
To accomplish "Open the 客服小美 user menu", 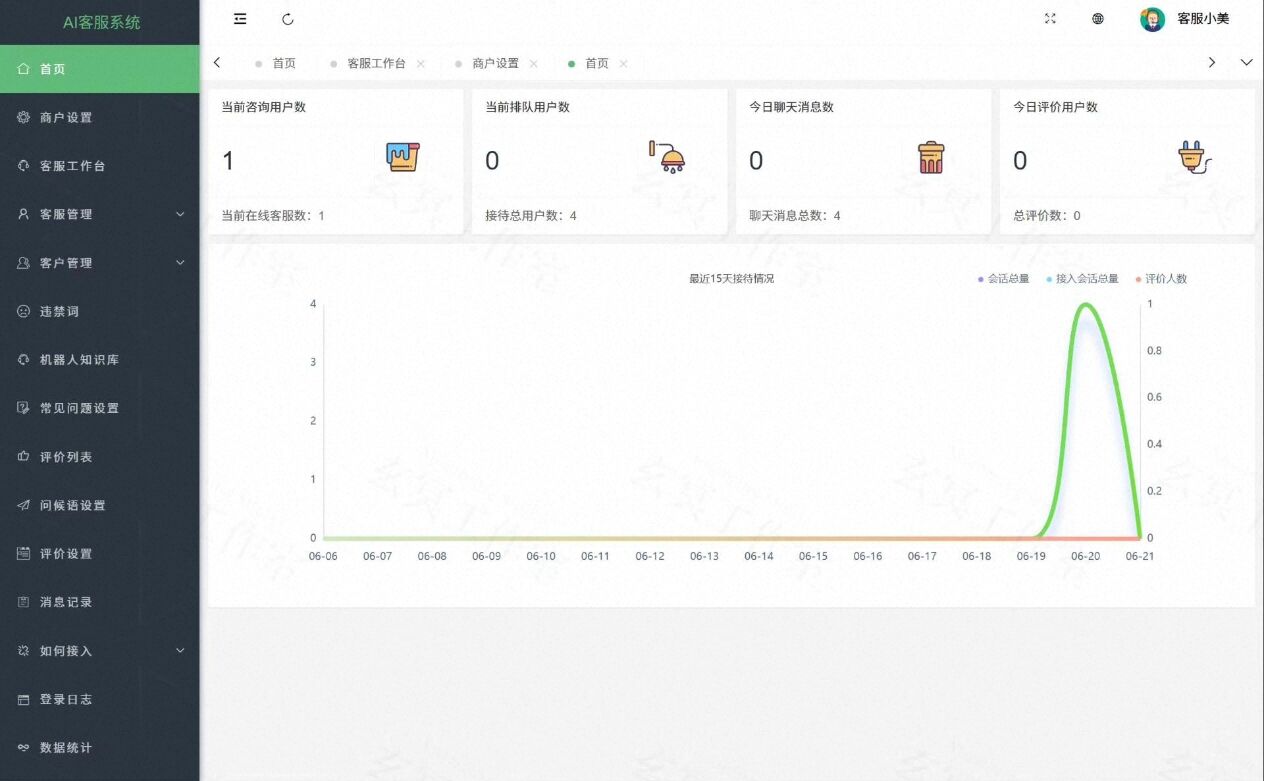I will pos(1203,19).
